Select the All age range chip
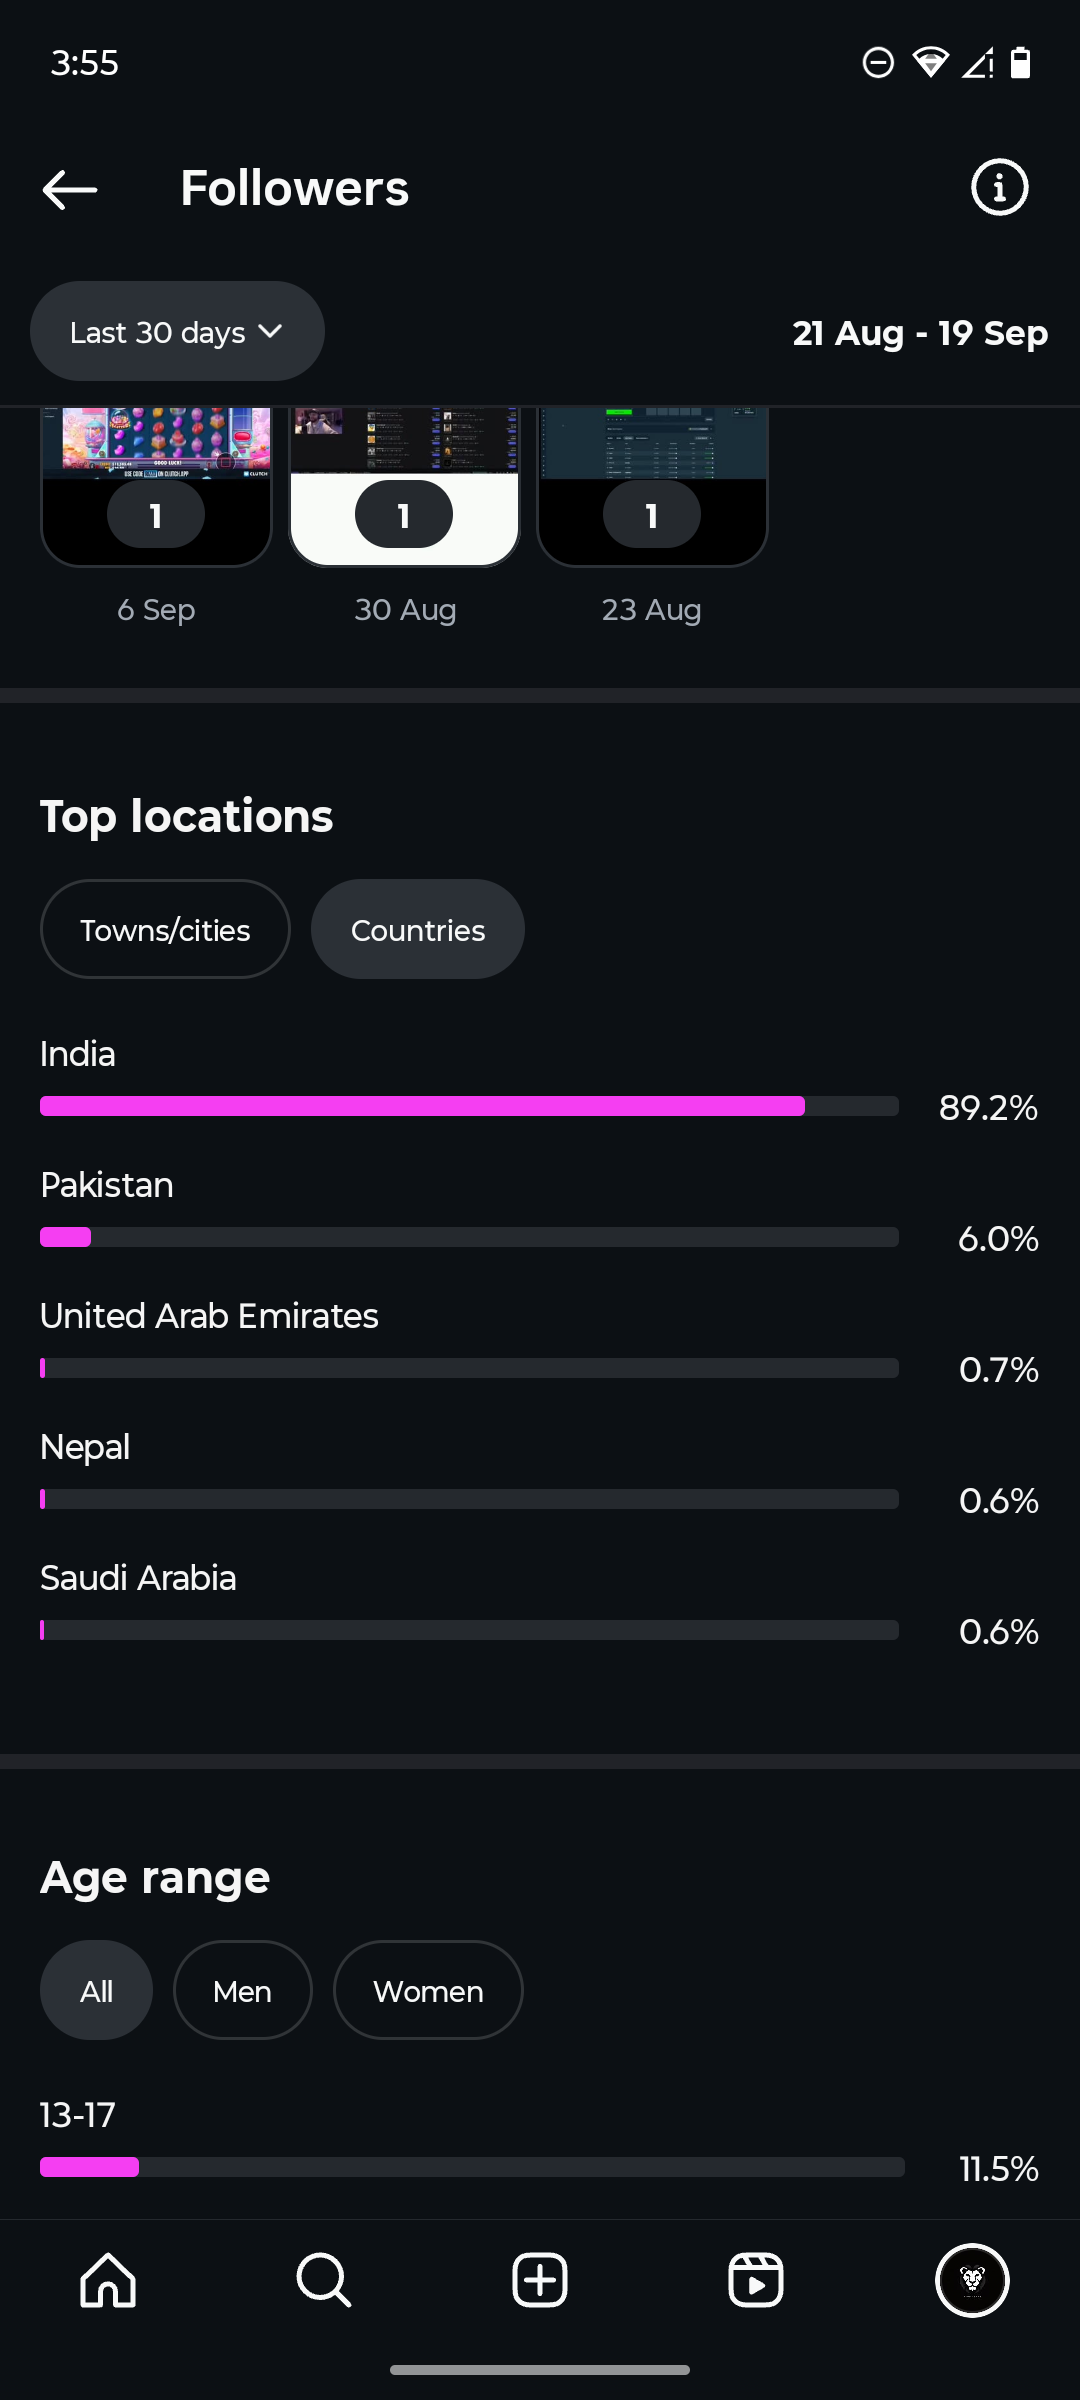 click(96, 1991)
